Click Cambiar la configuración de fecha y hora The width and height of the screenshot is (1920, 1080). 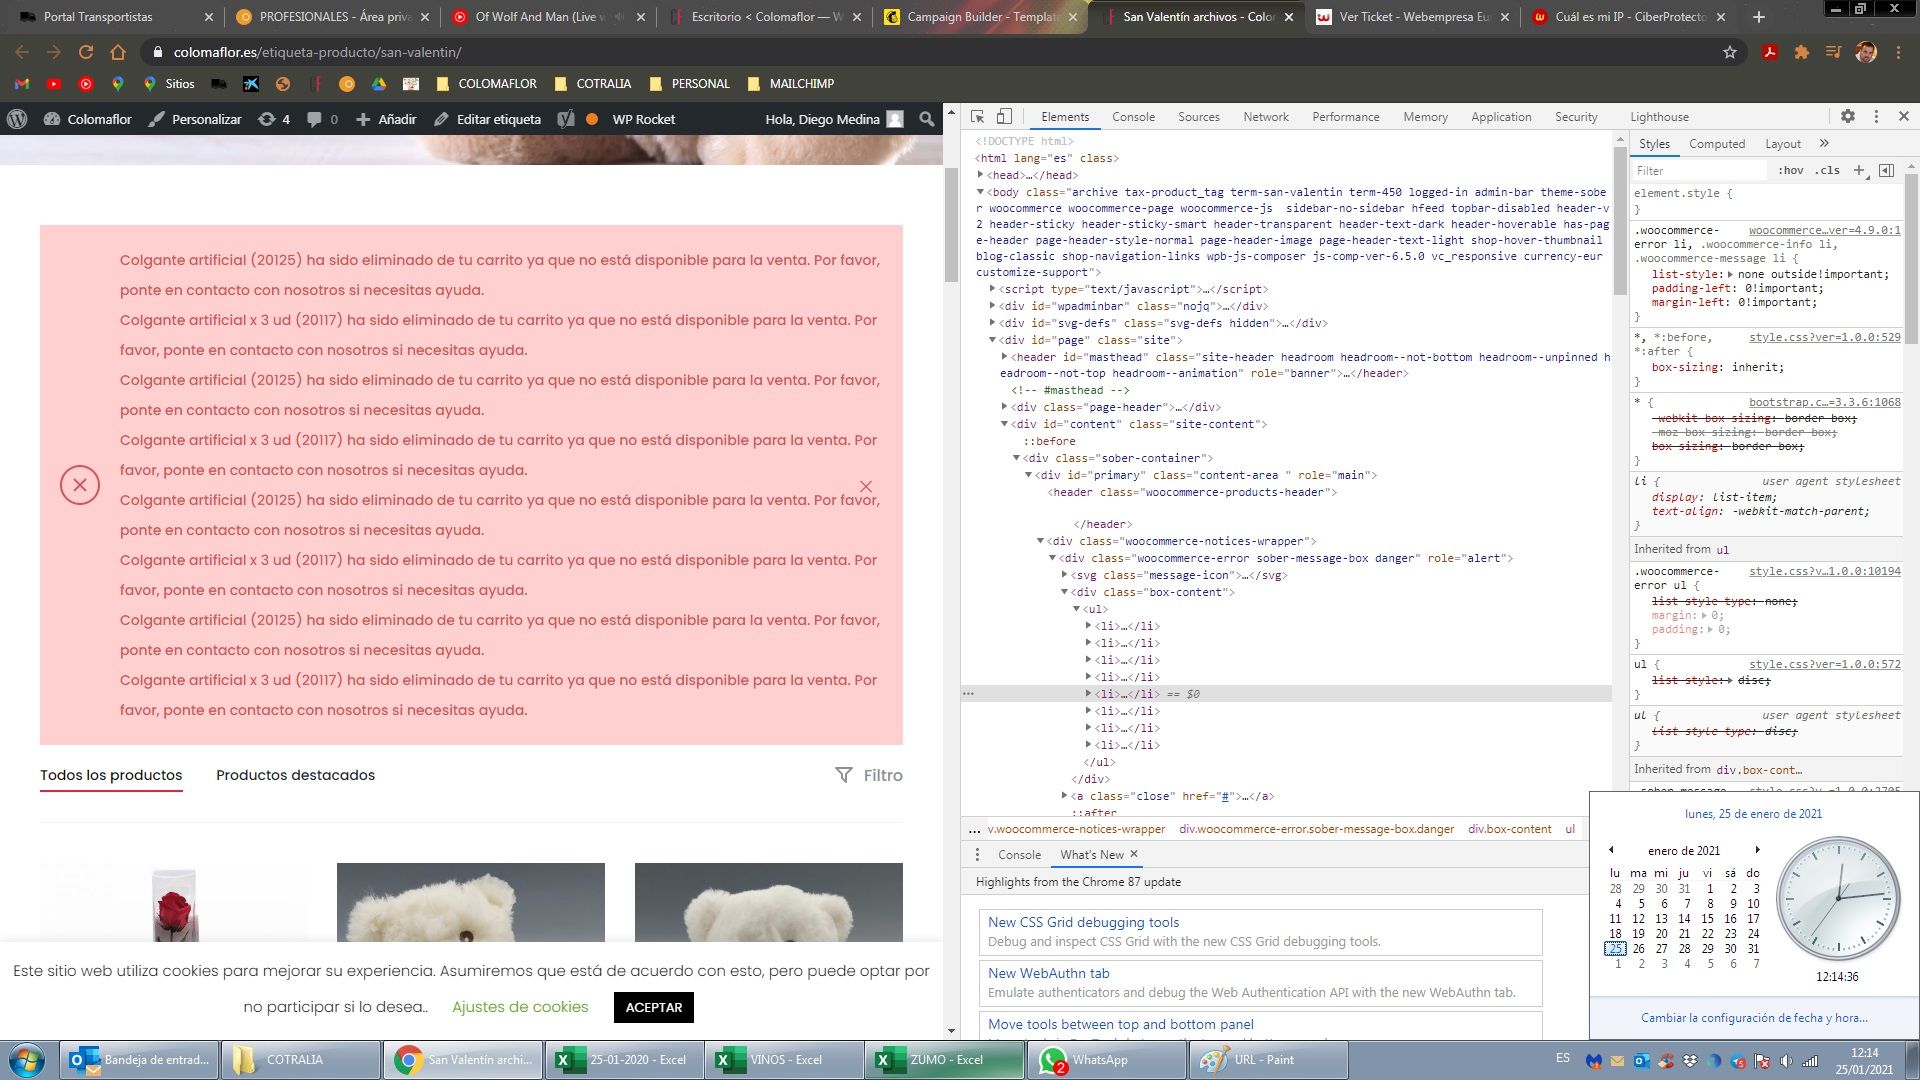[1754, 1017]
